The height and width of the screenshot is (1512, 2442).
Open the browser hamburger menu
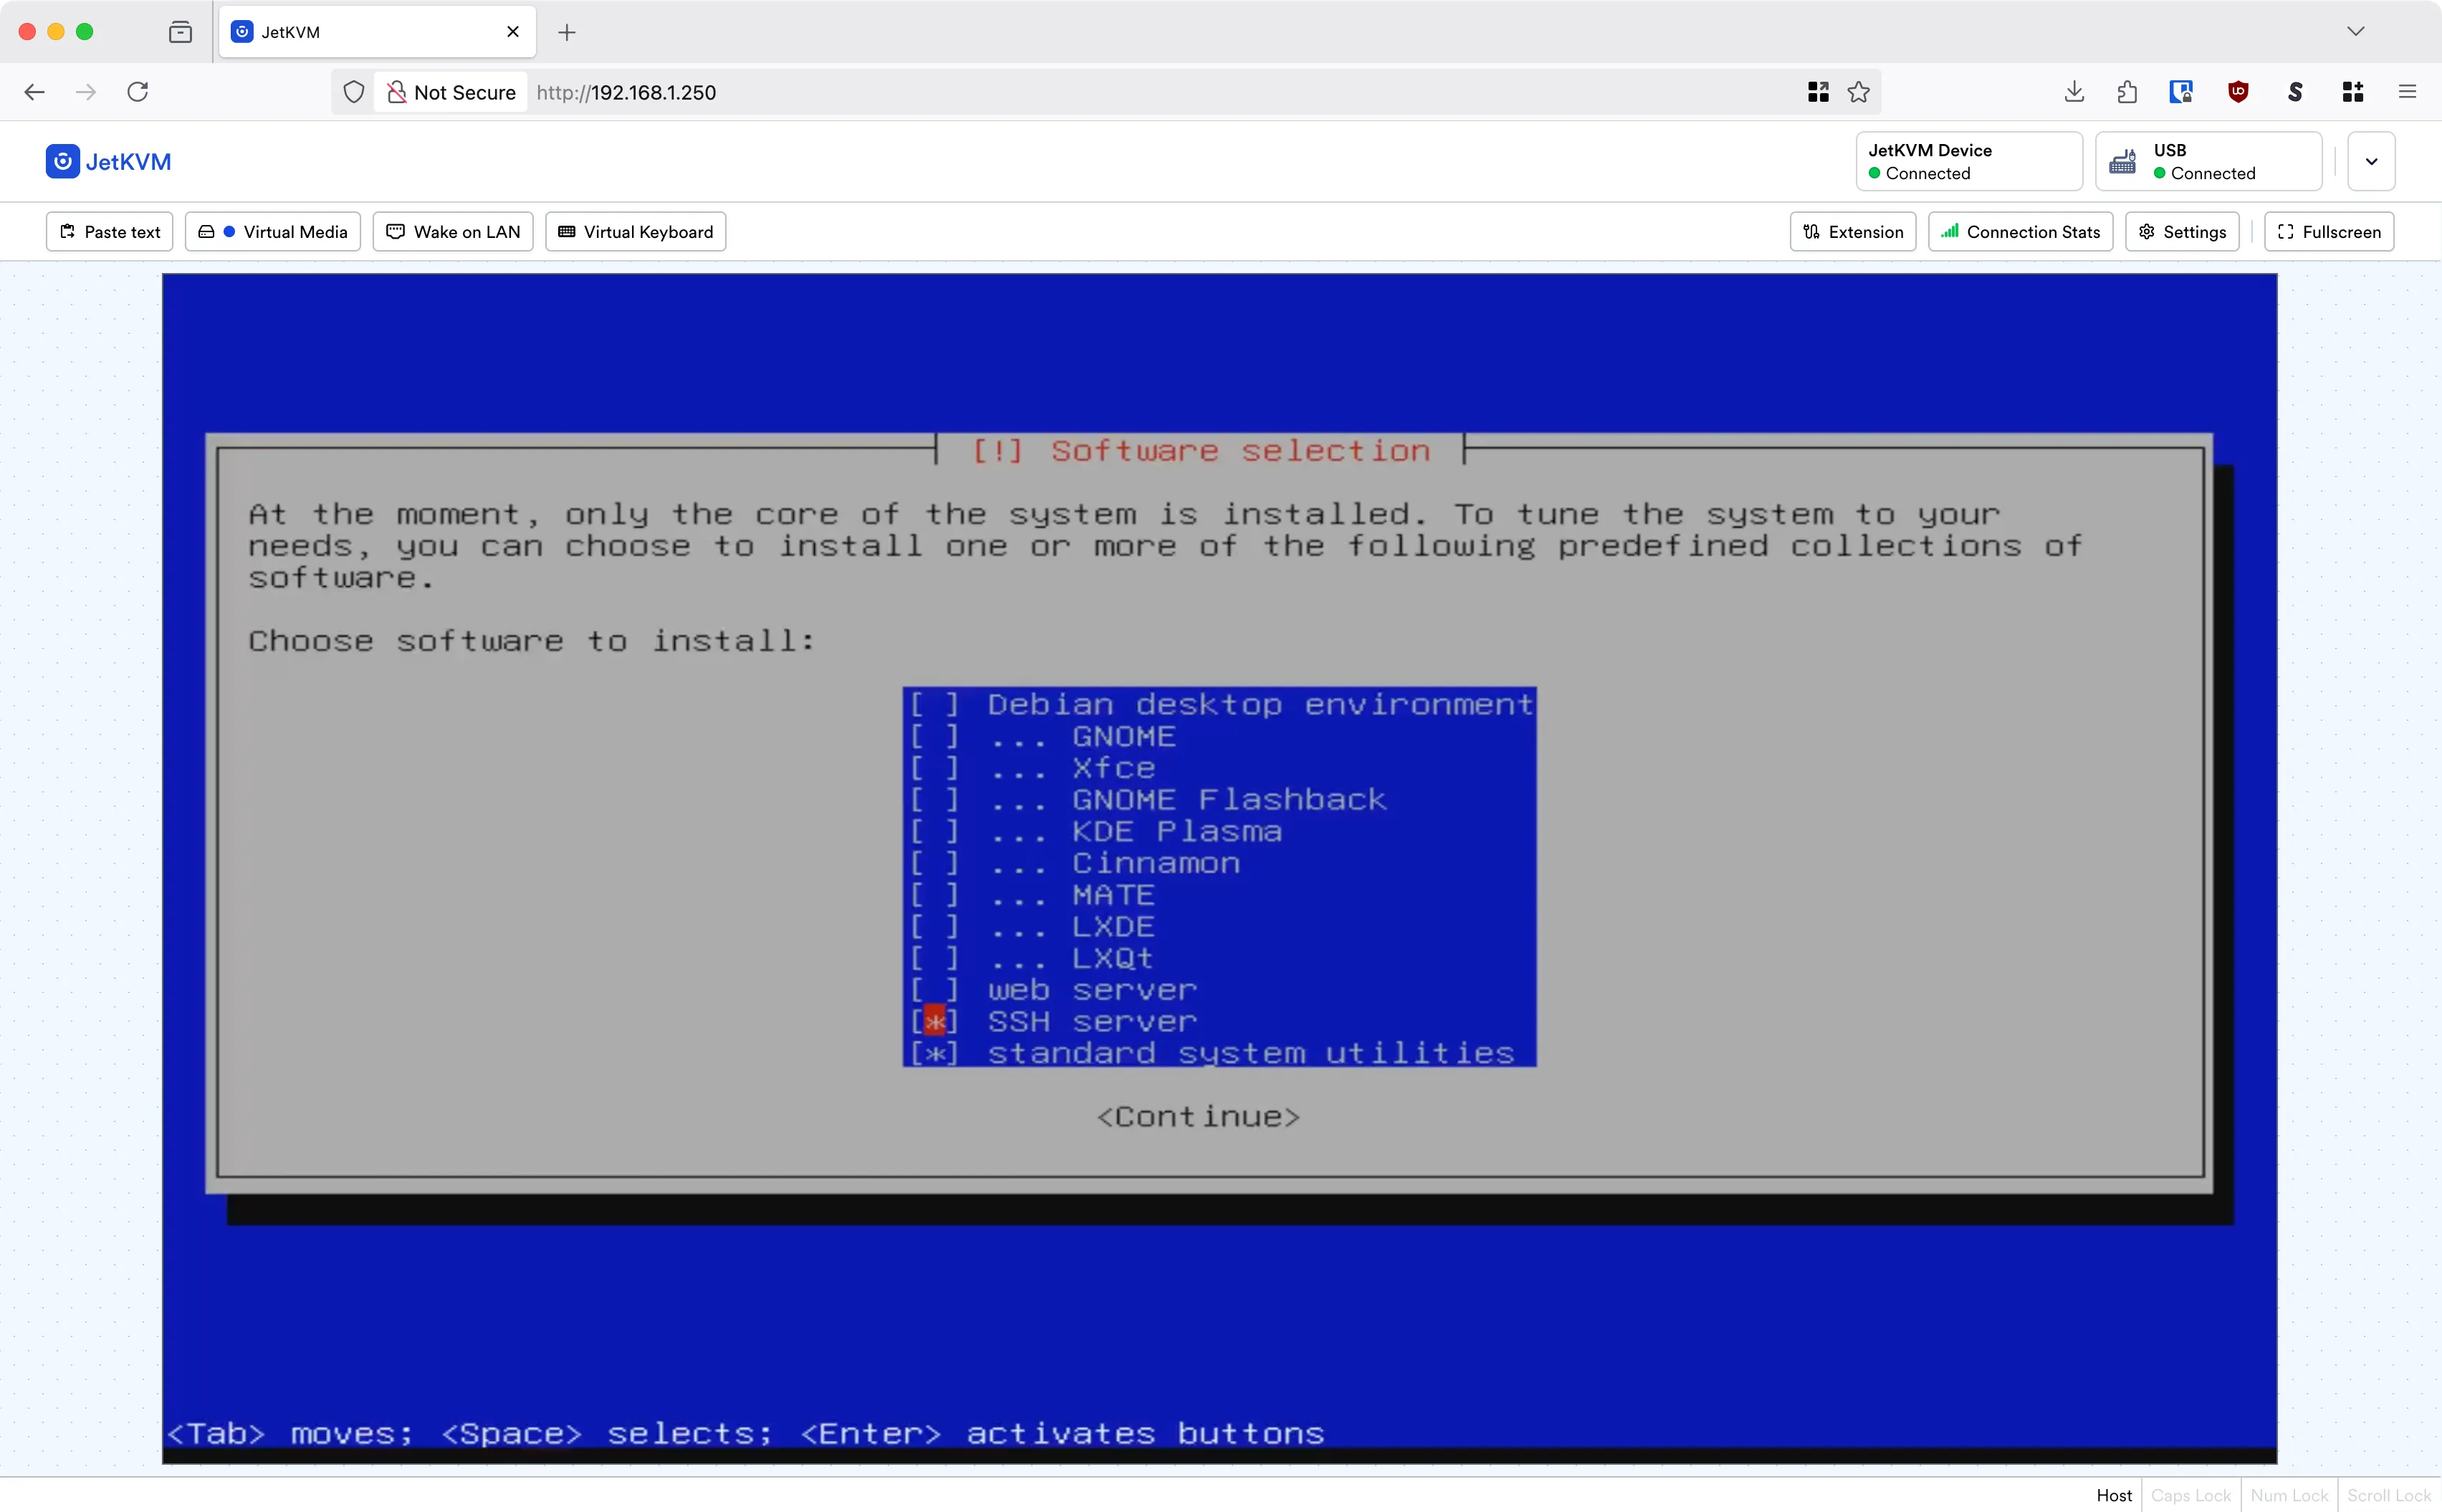coord(2408,91)
